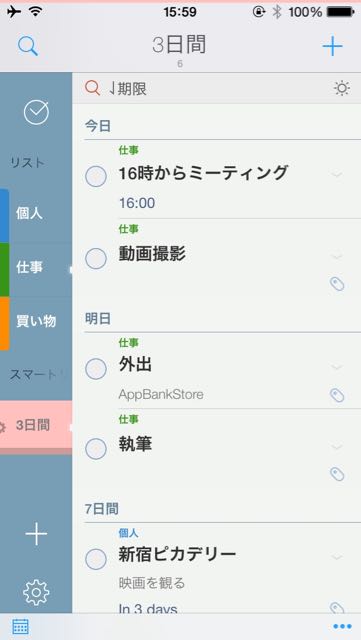
Task: Expand the 16時からミーティング task chevron
Action: [x=336, y=175]
